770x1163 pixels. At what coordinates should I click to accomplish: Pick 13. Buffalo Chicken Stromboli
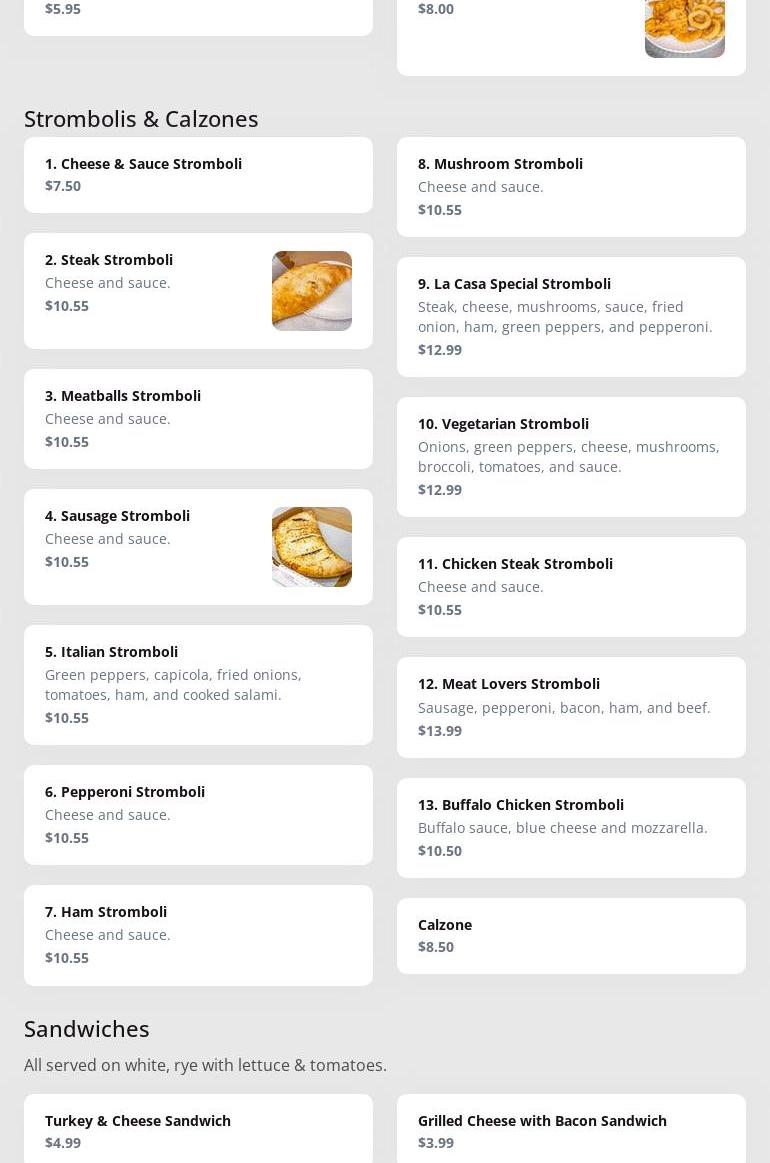[x=571, y=828]
